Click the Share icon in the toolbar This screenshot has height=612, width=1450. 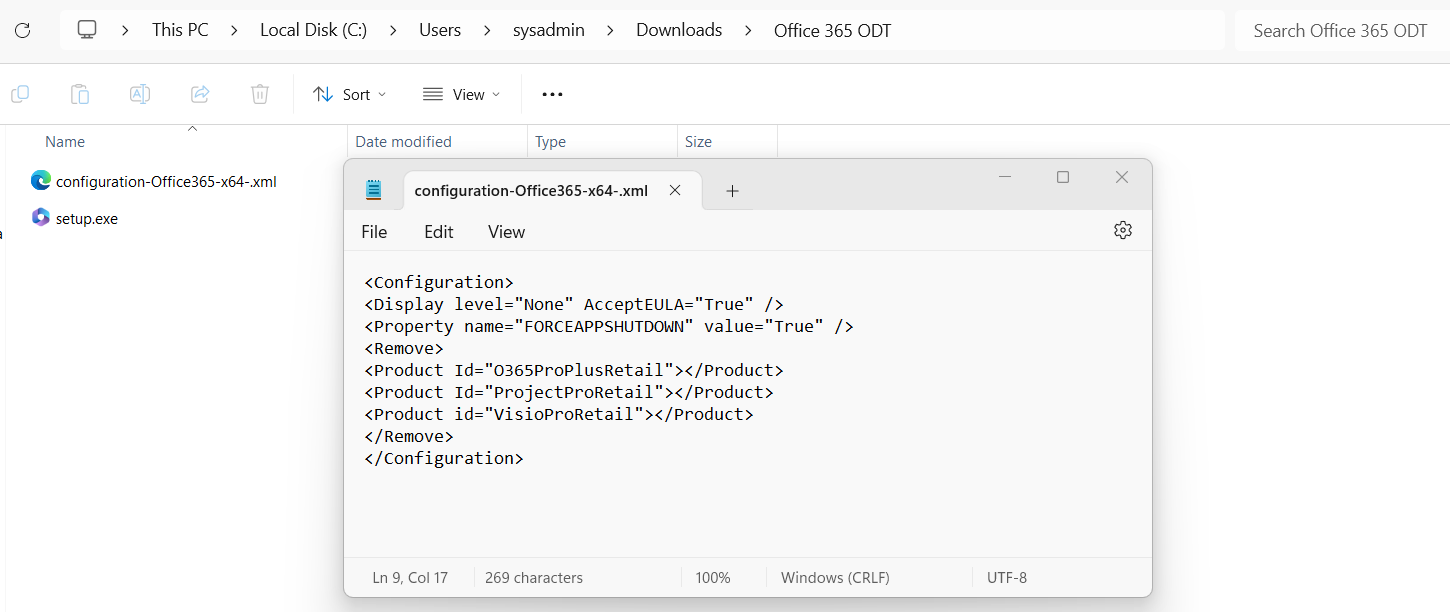199,93
